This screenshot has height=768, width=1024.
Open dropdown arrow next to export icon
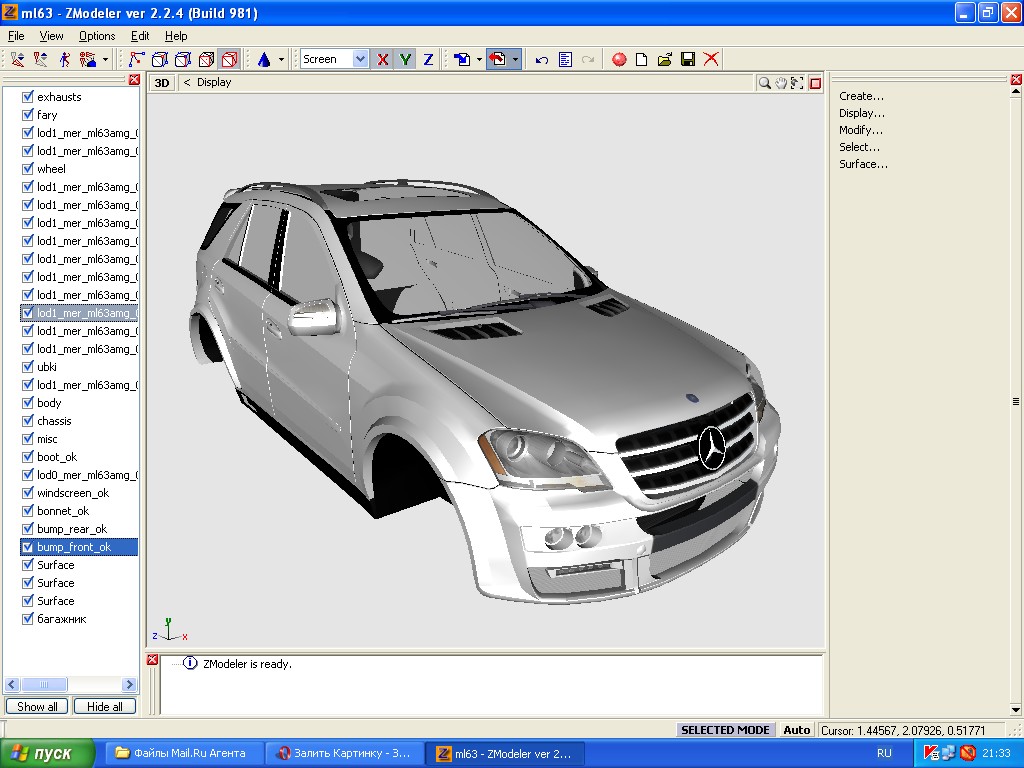point(515,59)
